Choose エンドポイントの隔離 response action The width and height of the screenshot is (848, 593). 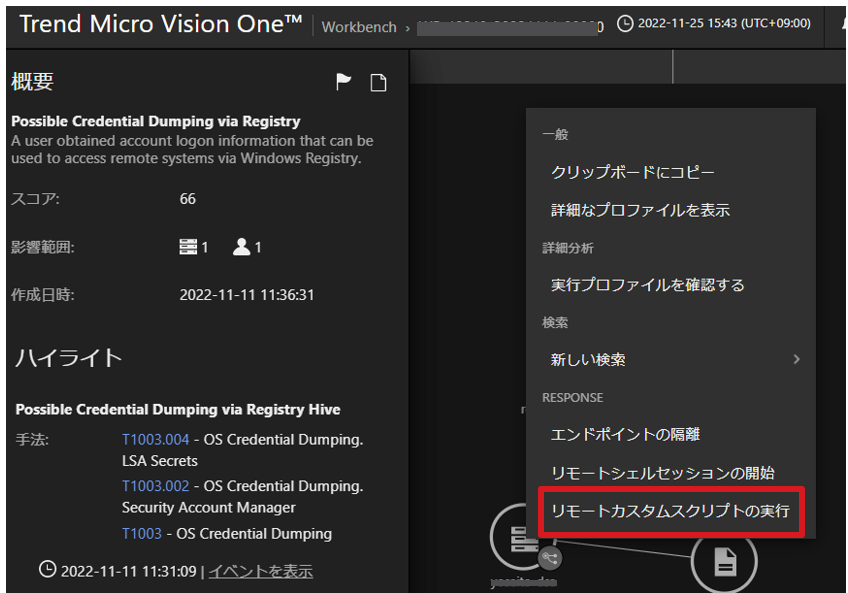click(x=625, y=435)
